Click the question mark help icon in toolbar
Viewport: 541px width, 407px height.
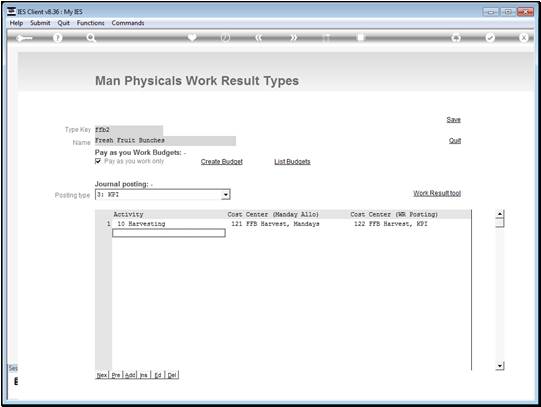pos(58,38)
